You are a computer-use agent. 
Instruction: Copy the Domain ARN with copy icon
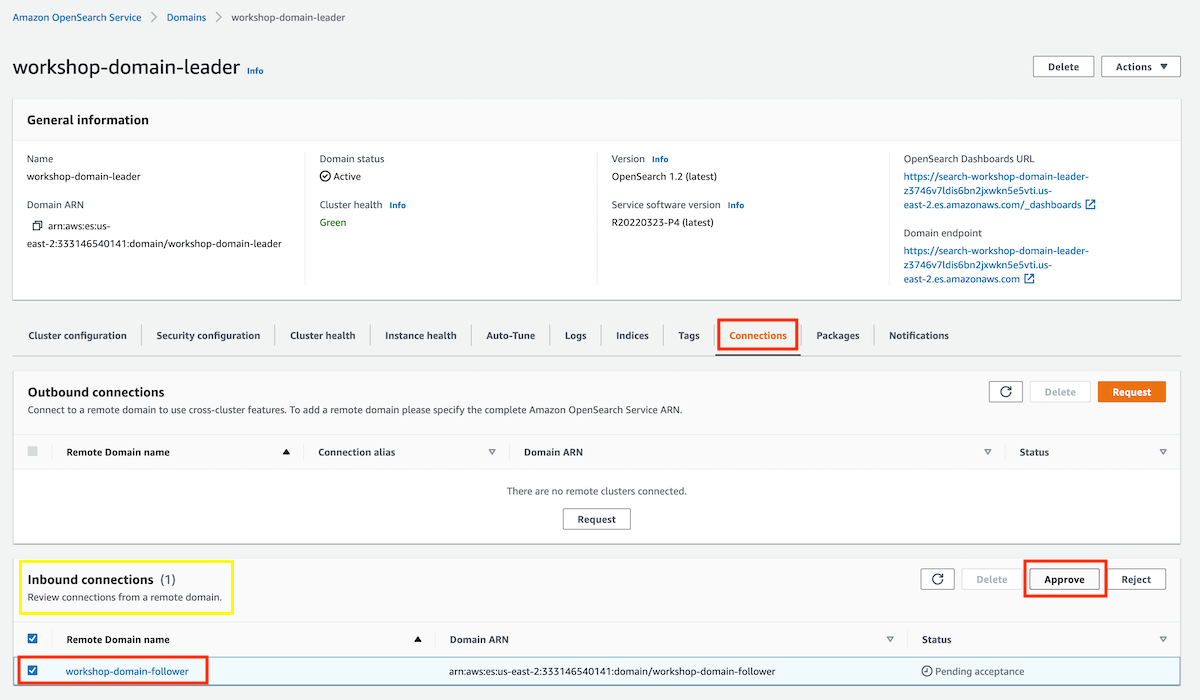37,226
